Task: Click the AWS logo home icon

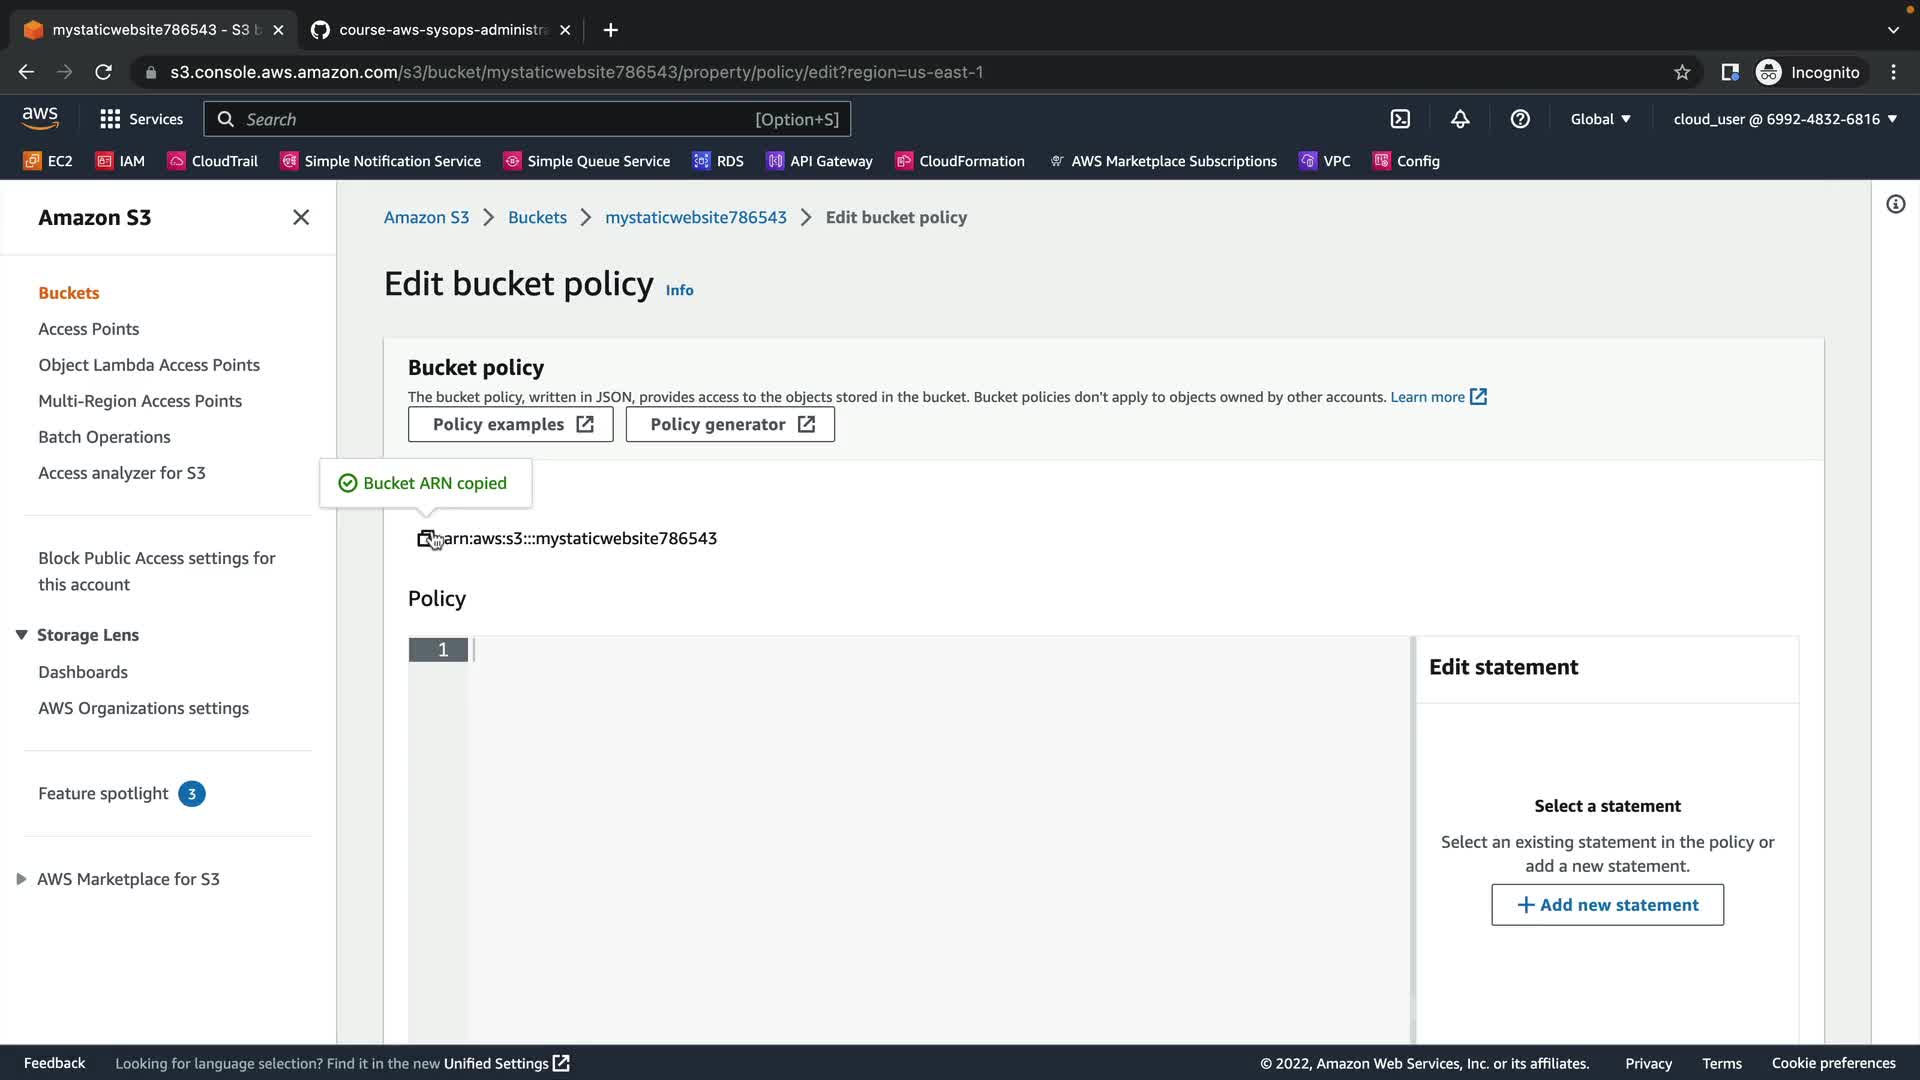Action: tap(40, 118)
